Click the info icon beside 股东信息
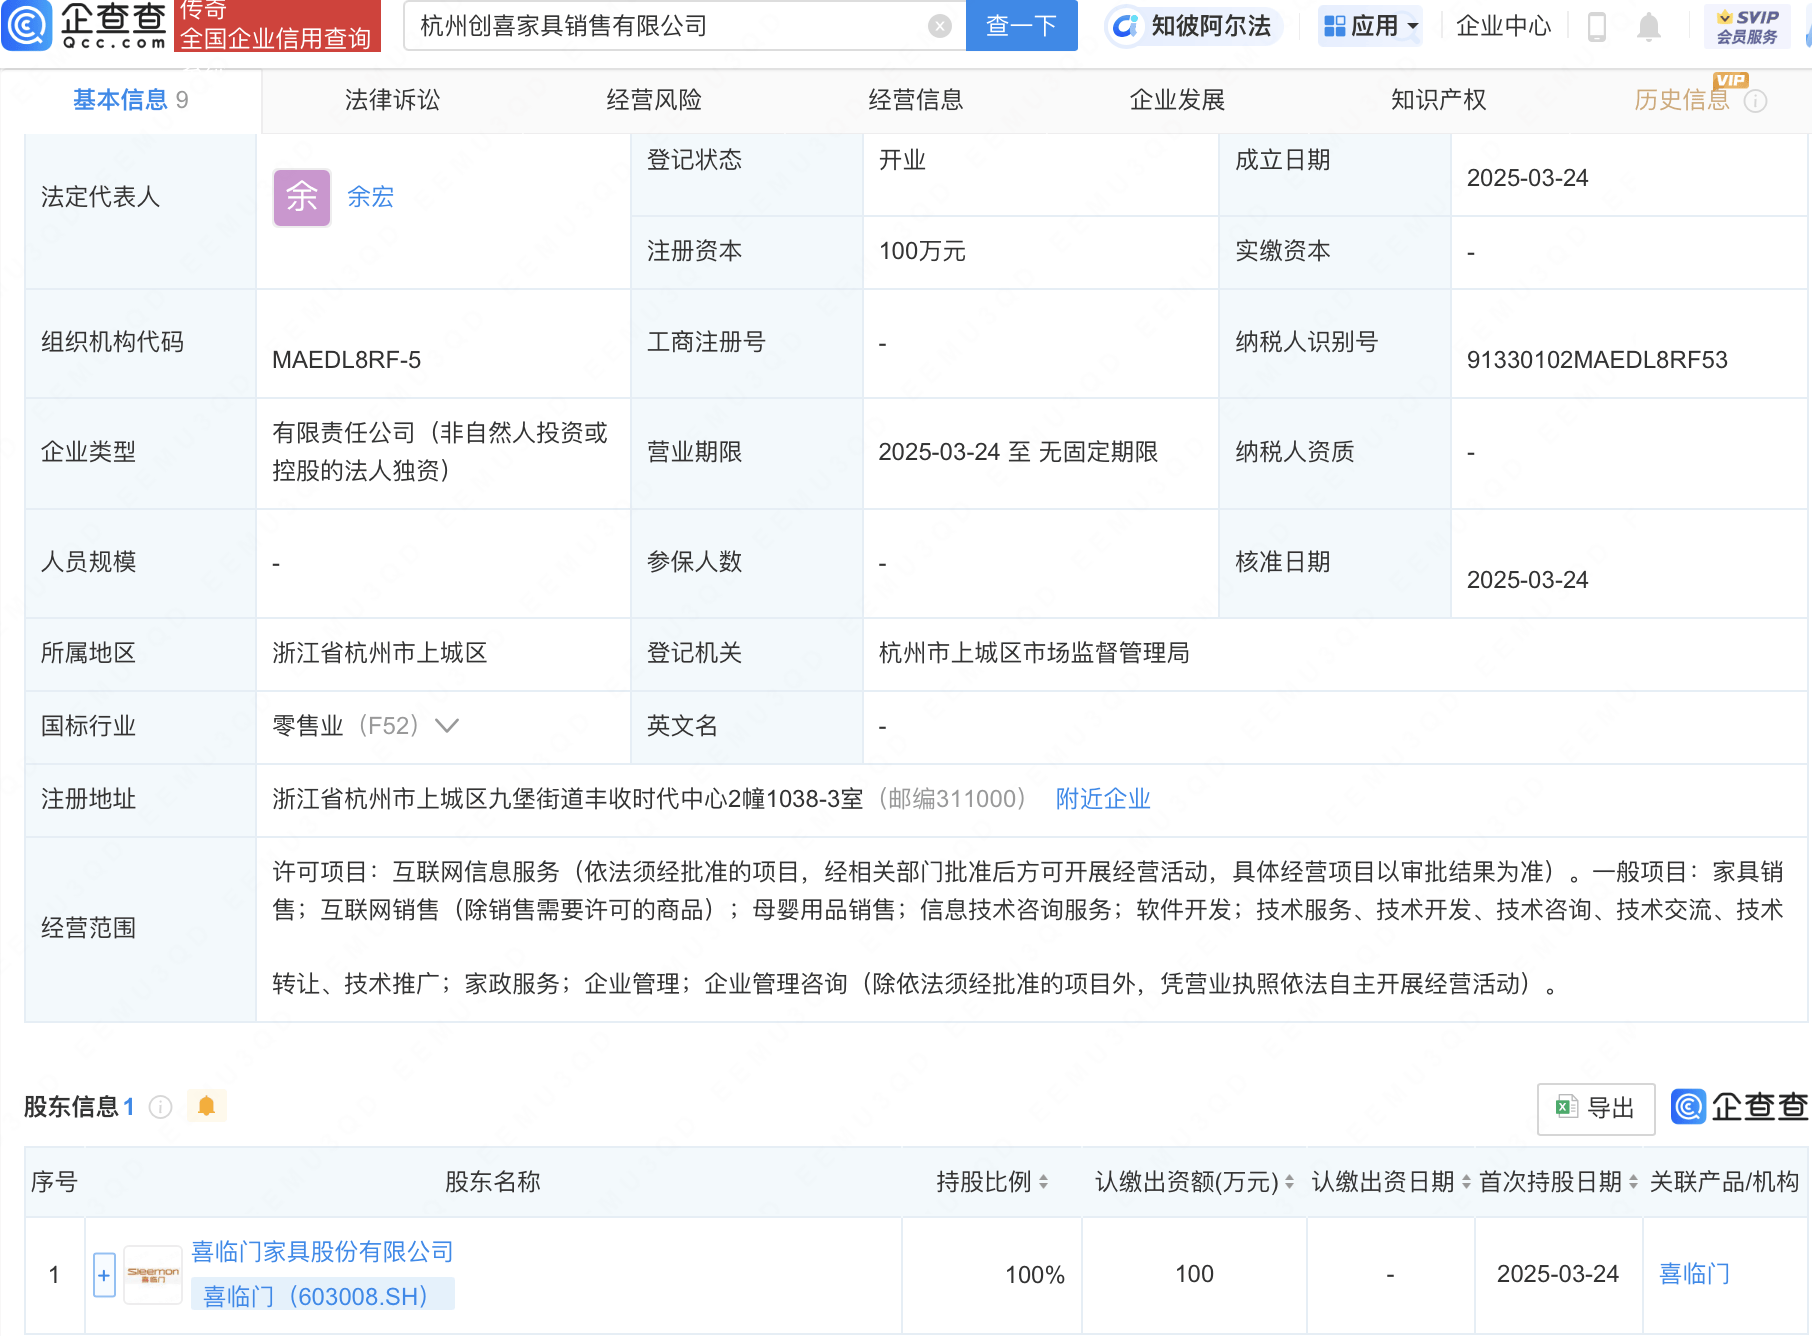 pos(160,1107)
